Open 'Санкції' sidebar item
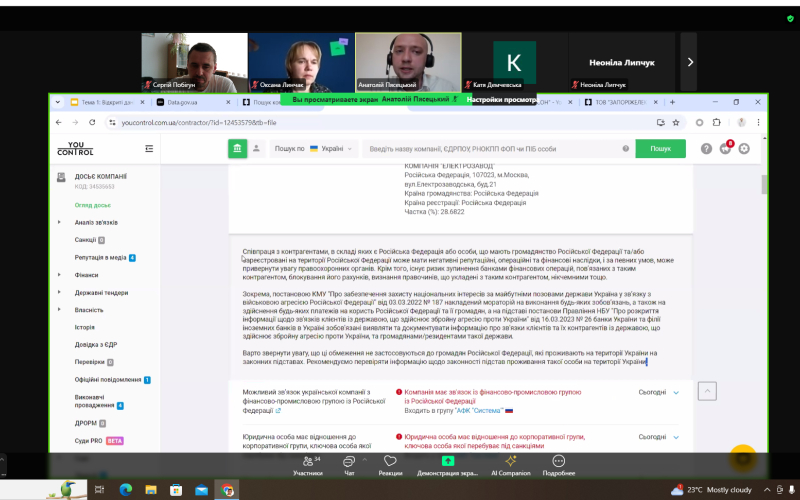The image size is (800, 500). click(x=89, y=240)
